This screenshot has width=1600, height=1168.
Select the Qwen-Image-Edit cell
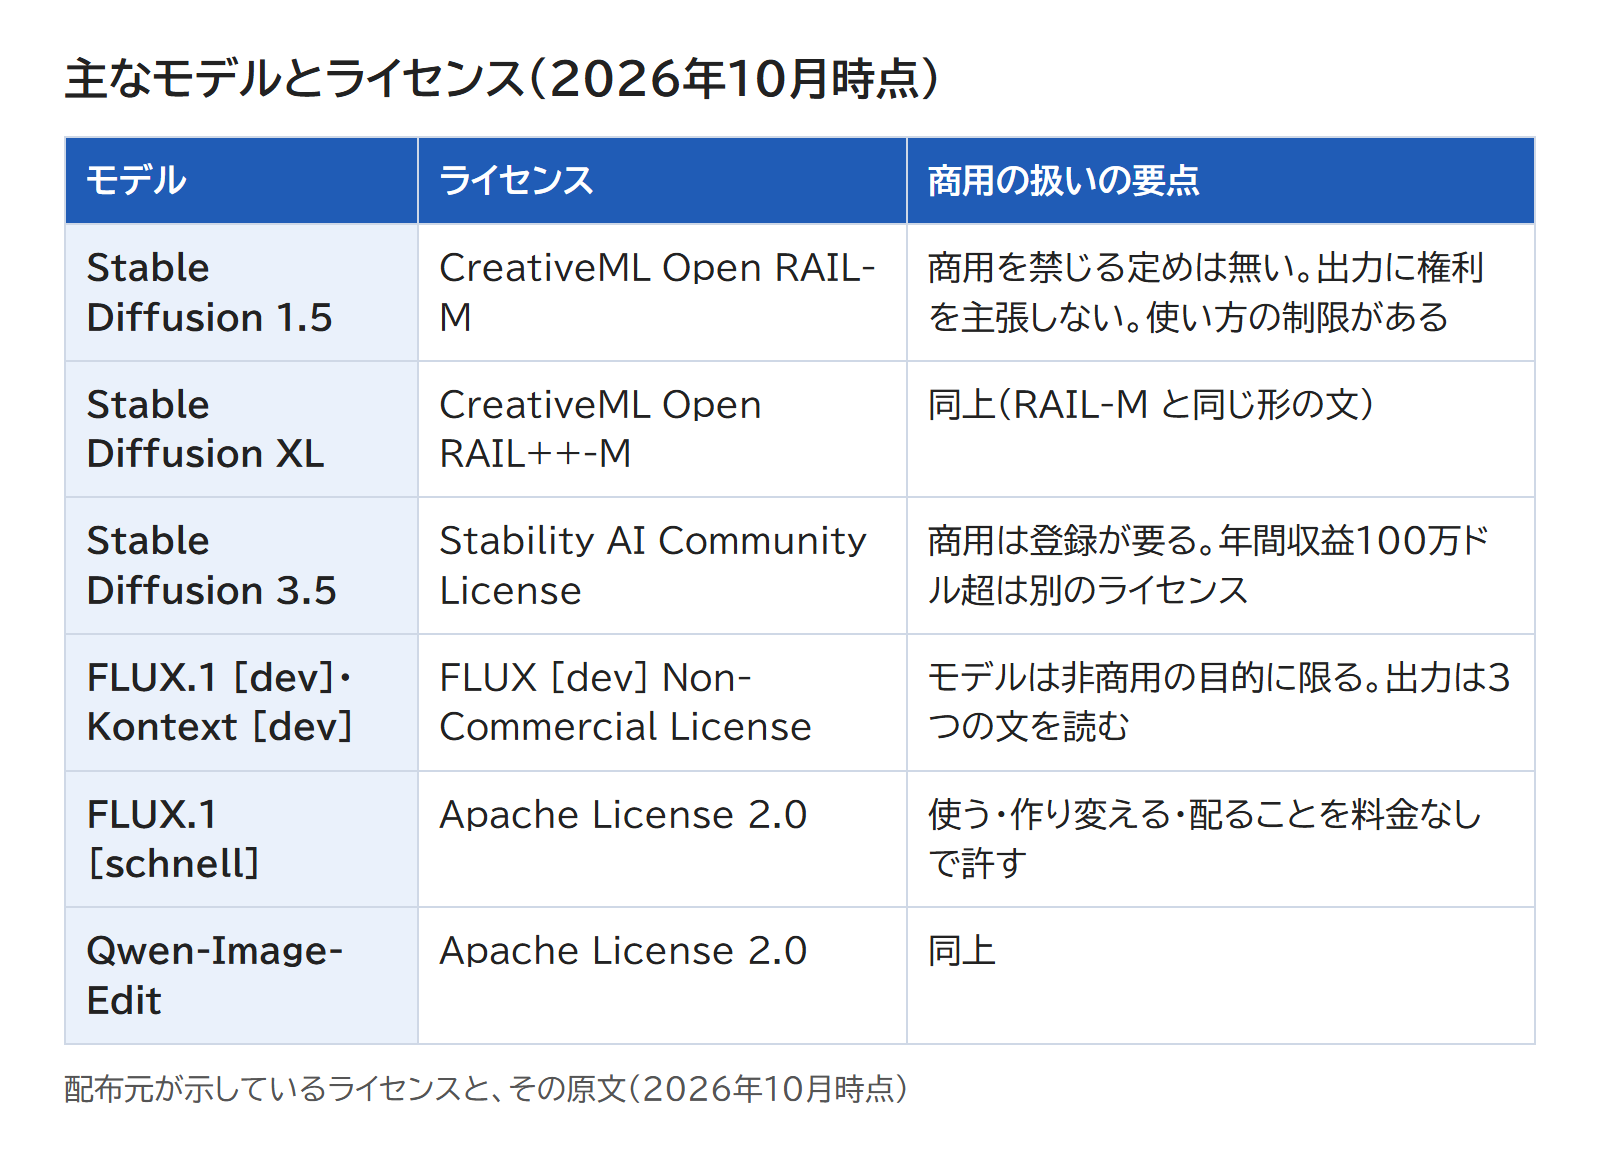click(241, 975)
